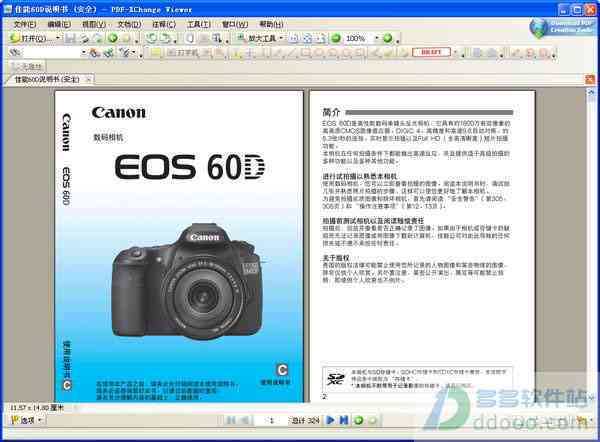This screenshot has height=442, width=600.
Task: Click the search options icon before the sticky note
Action: 124,52
